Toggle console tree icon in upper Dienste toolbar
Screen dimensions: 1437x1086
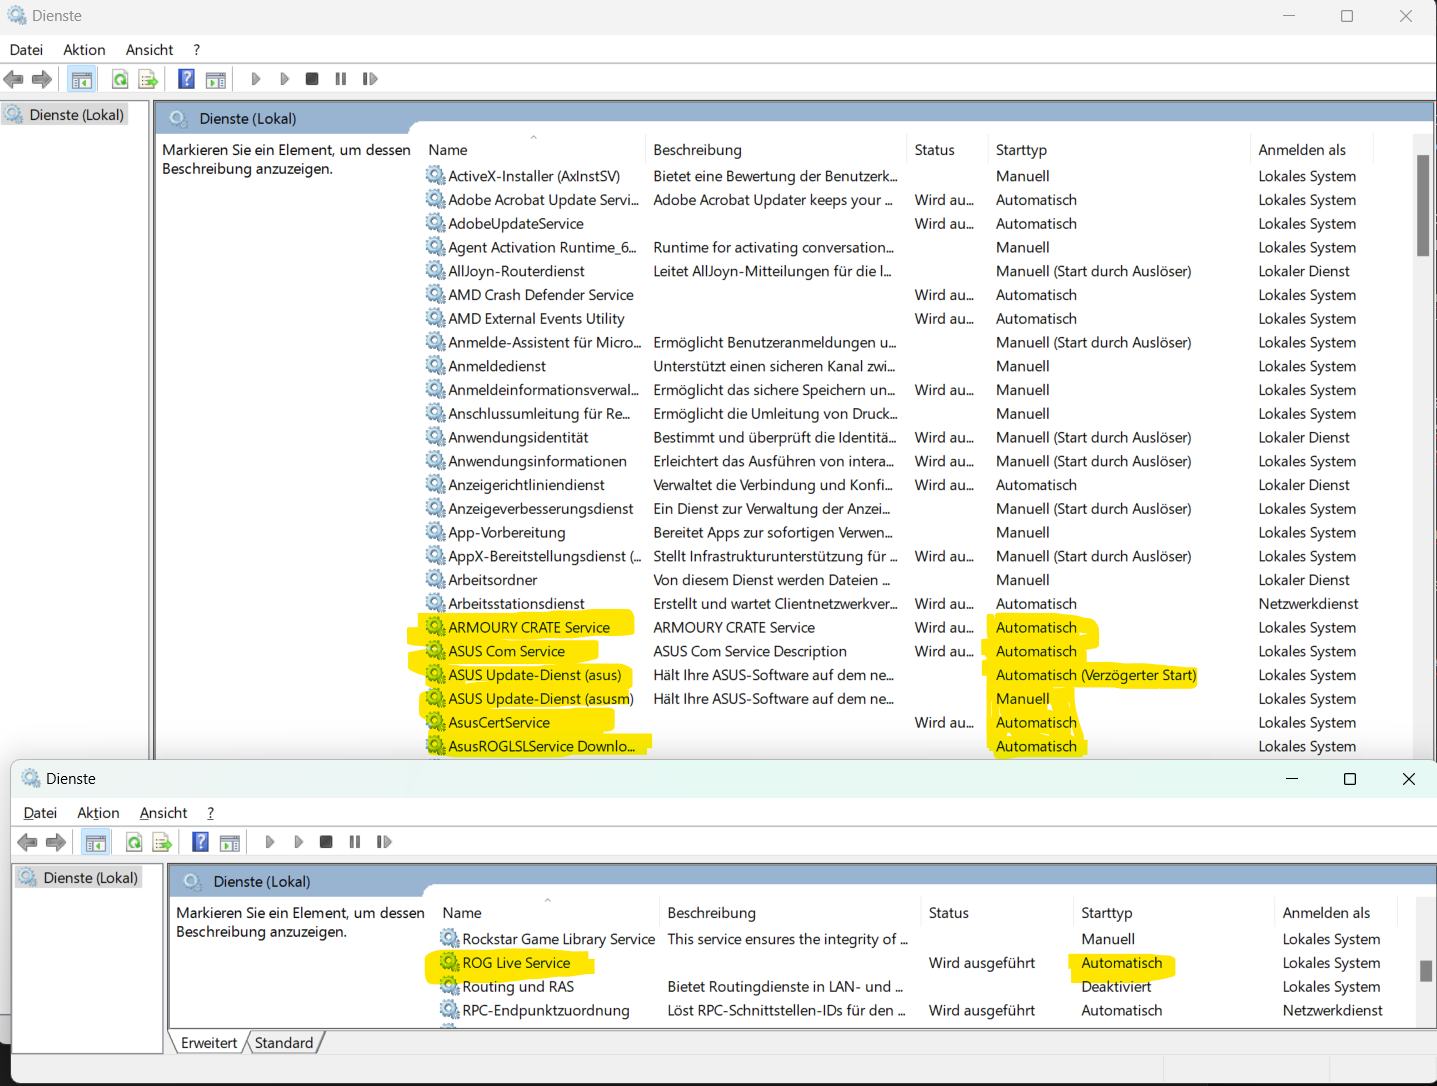[x=82, y=79]
